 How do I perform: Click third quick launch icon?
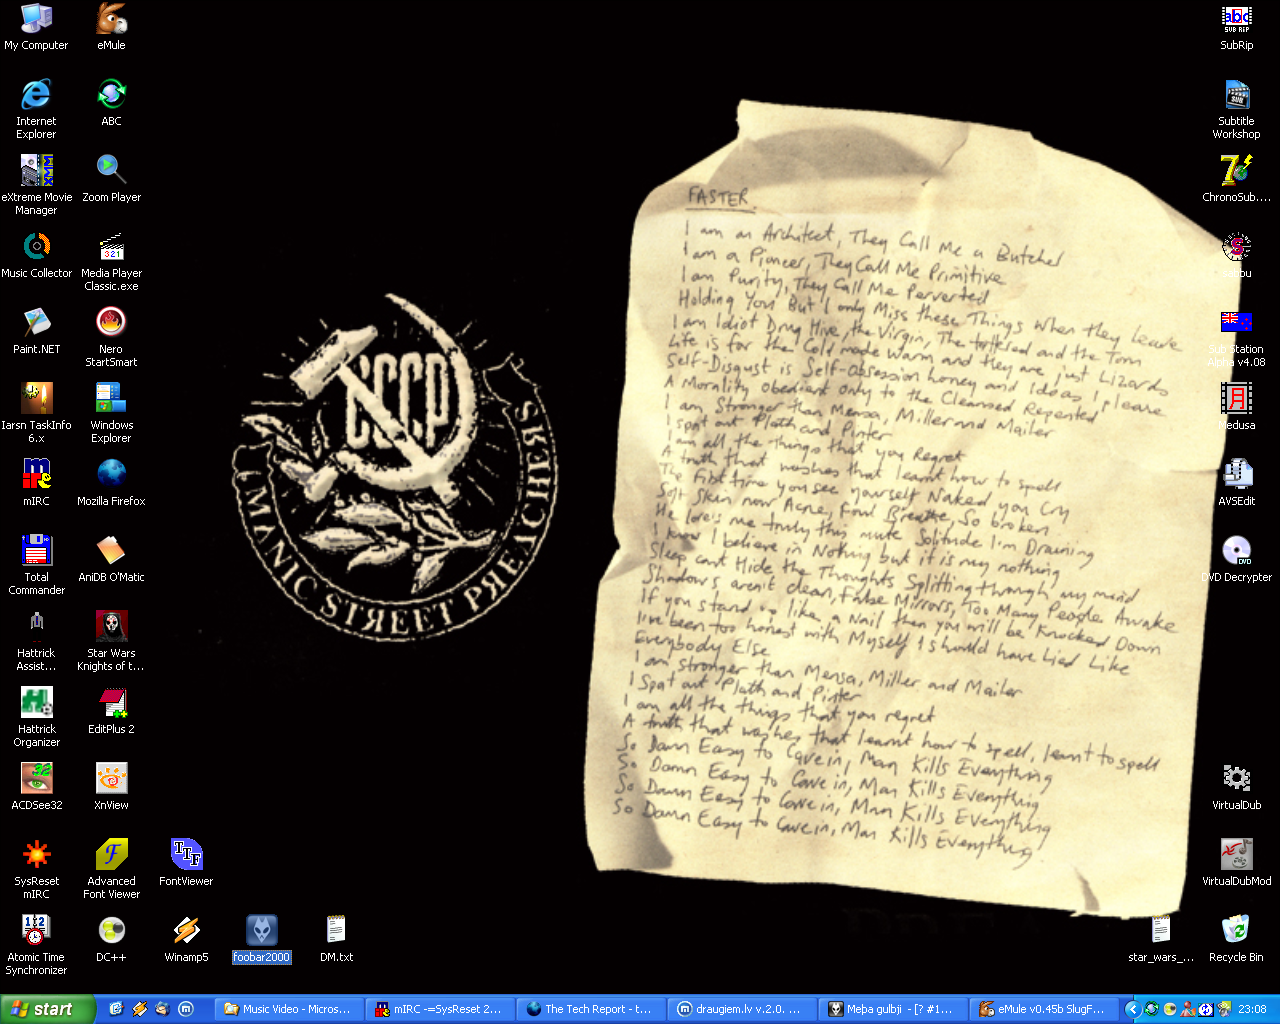coord(162,1009)
